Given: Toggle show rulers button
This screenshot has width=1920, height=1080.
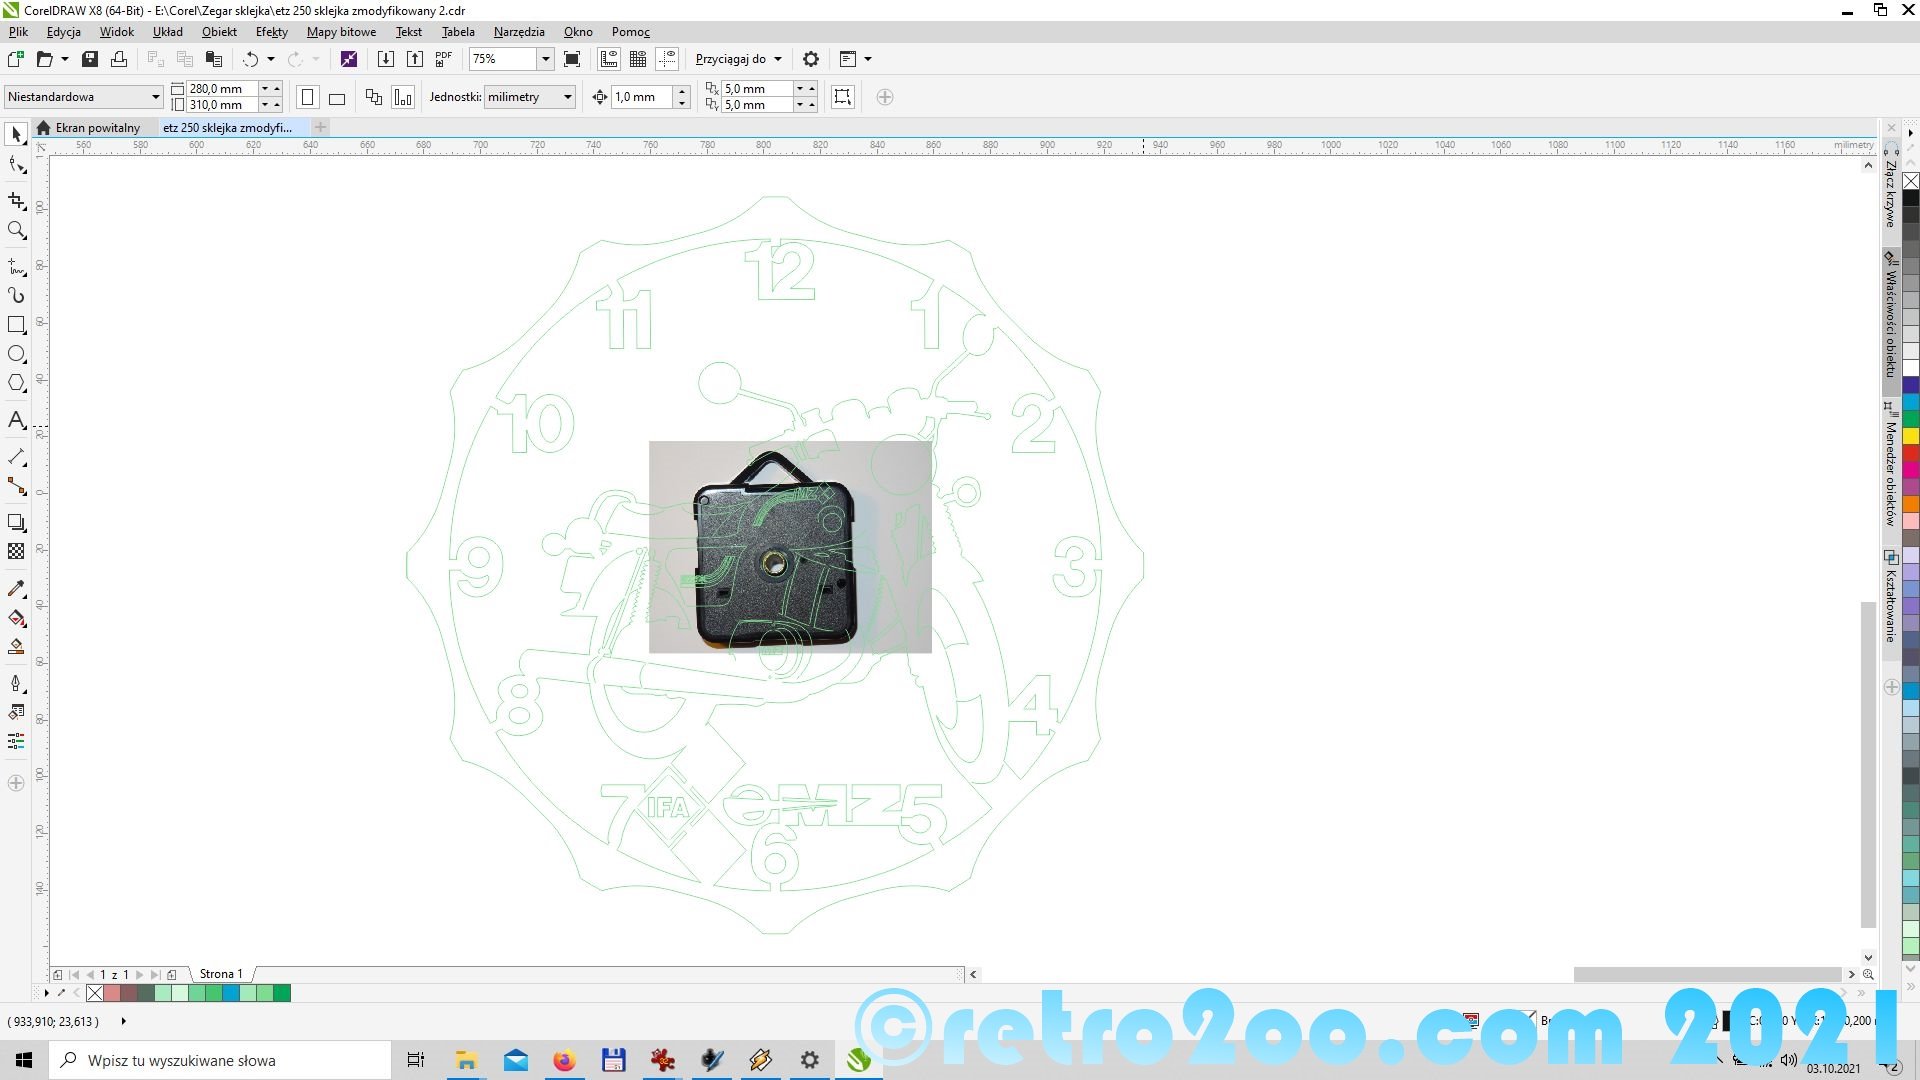Looking at the screenshot, I should point(609,59).
